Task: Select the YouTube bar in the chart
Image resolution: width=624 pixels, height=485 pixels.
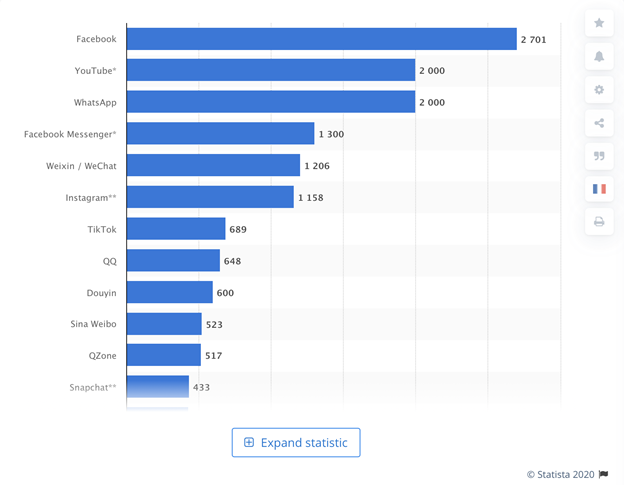Action: pyautogui.click(x=271, y=70)
